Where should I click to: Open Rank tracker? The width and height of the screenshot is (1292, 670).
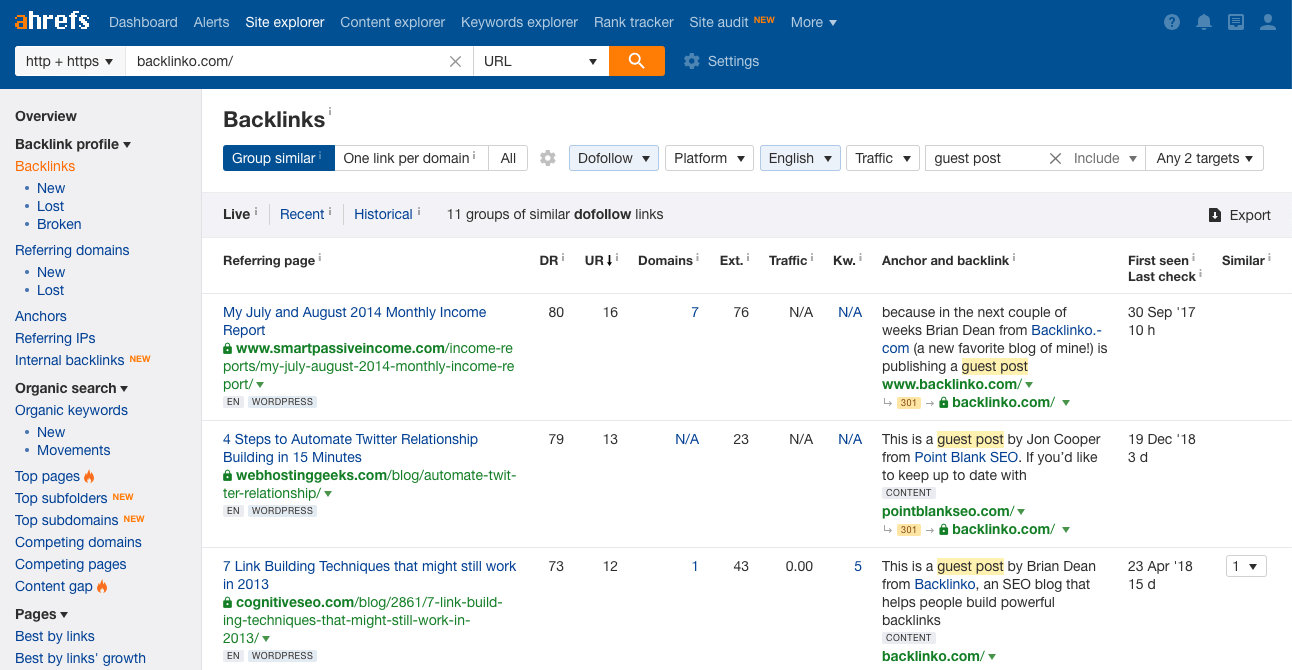point(633,22)
